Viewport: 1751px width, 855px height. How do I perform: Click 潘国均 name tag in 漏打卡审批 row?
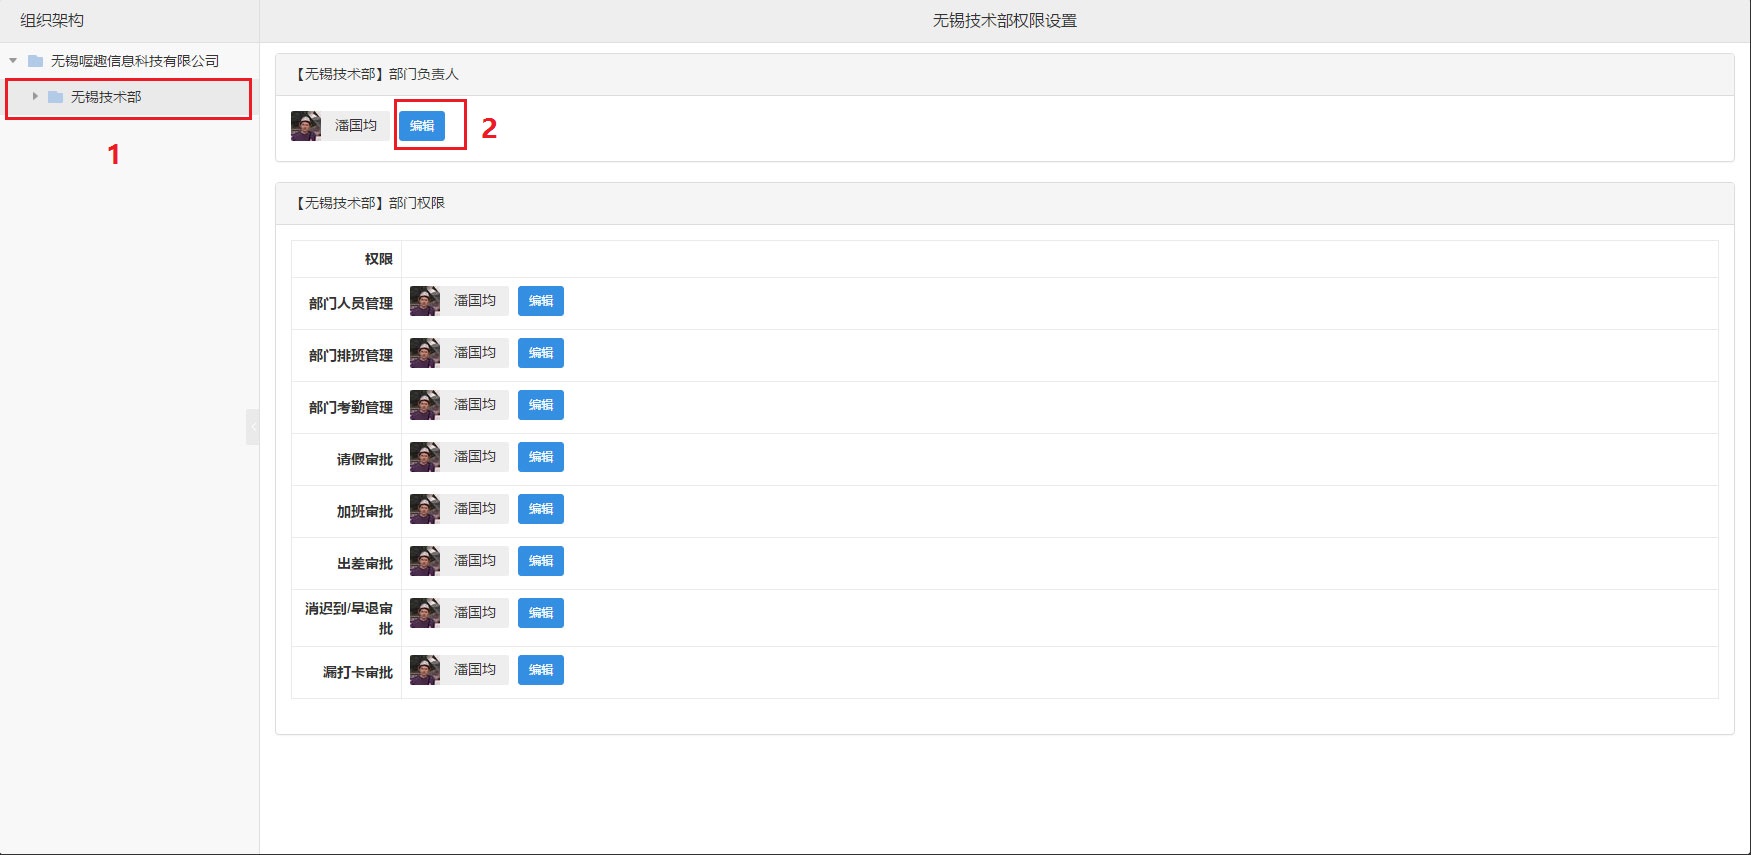coord(475,670)
